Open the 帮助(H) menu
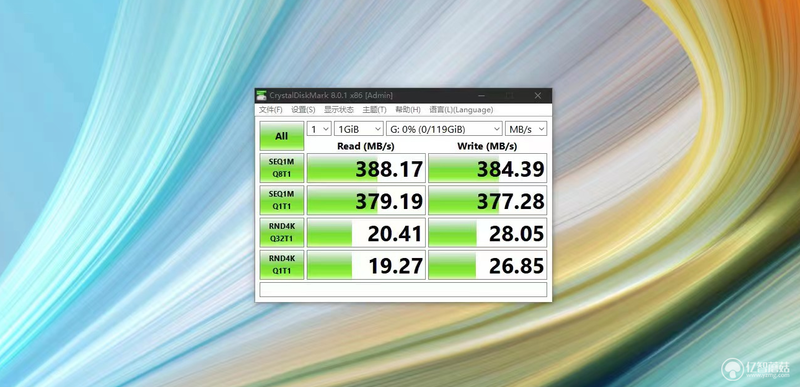The height and width of the screenshot is (387, 800). point(408,110)
